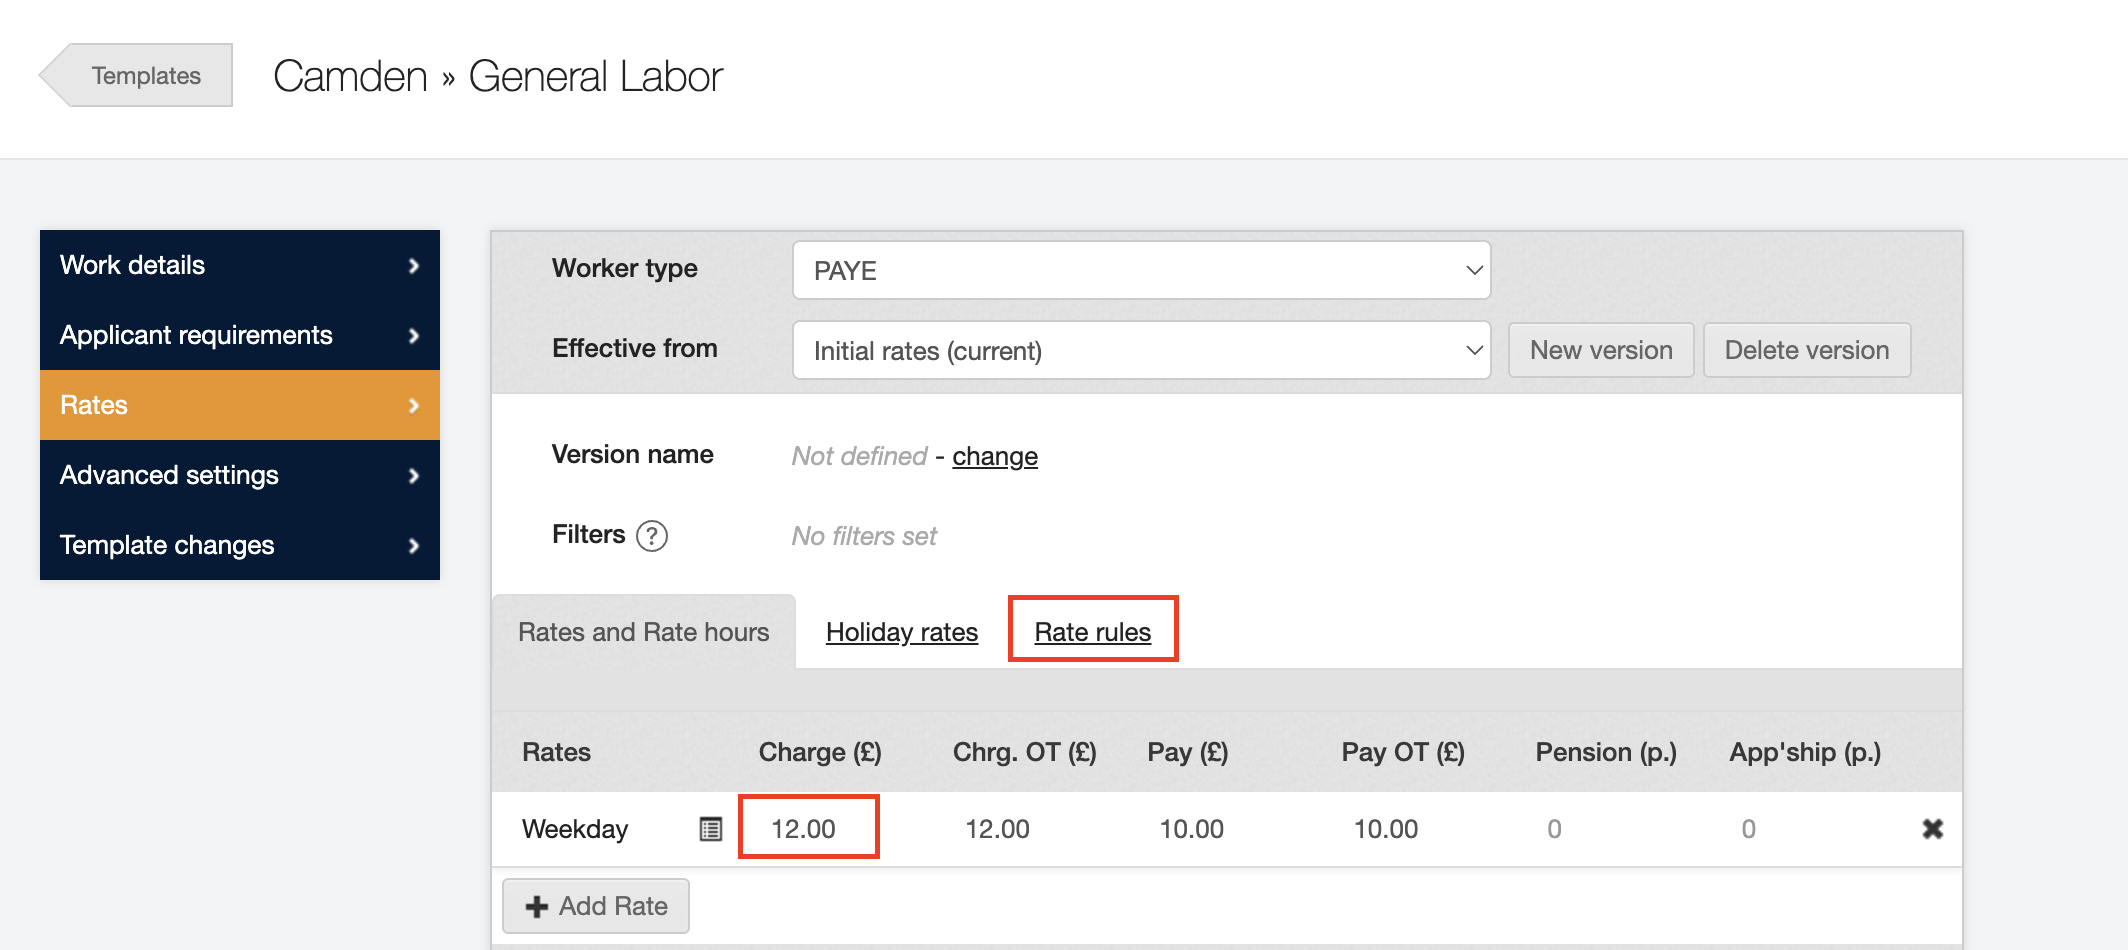Screen dimensions: 2128x950
Task: Open the Filters help question mark
Action: tap(652, 536)
